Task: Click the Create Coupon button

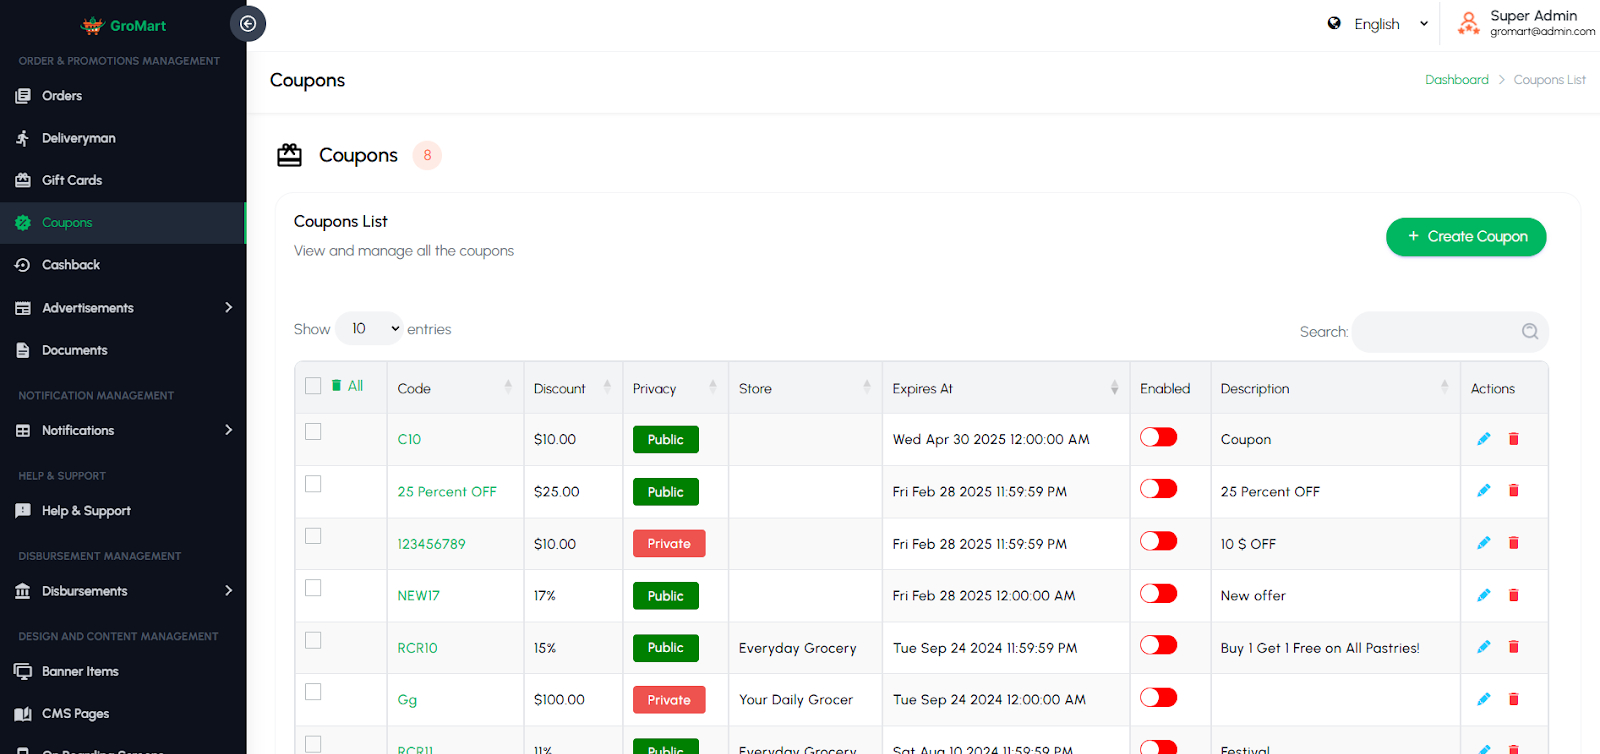Action: (1465, 237)
